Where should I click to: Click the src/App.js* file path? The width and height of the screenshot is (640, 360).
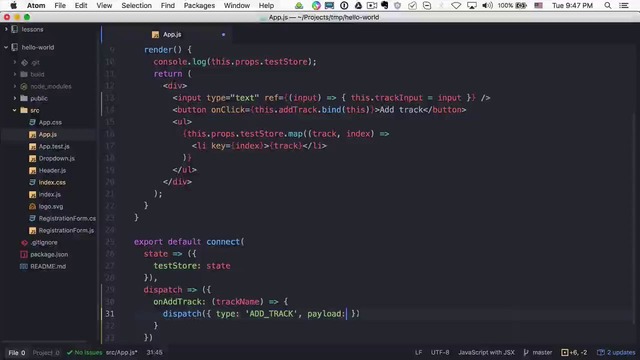coord(122,352)
